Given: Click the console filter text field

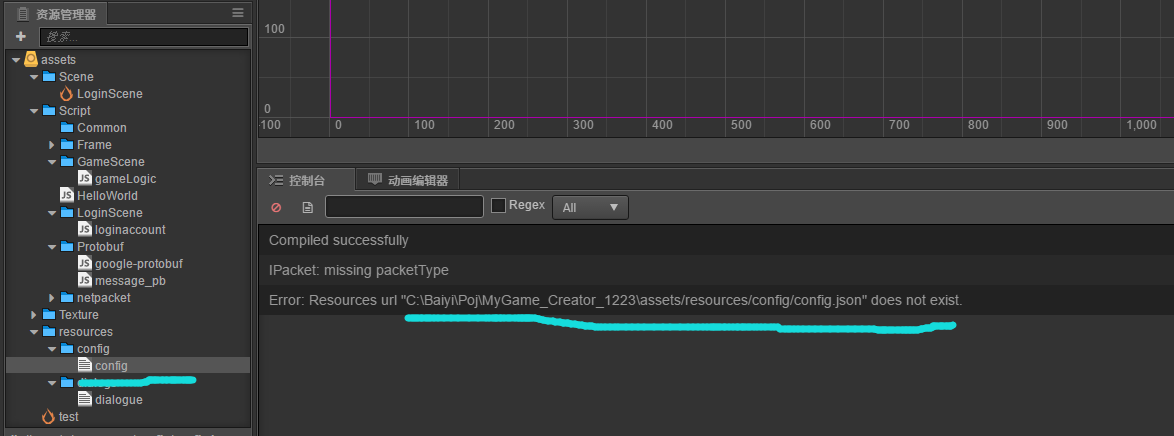Looking at the screenshot, I should point(404,207).
